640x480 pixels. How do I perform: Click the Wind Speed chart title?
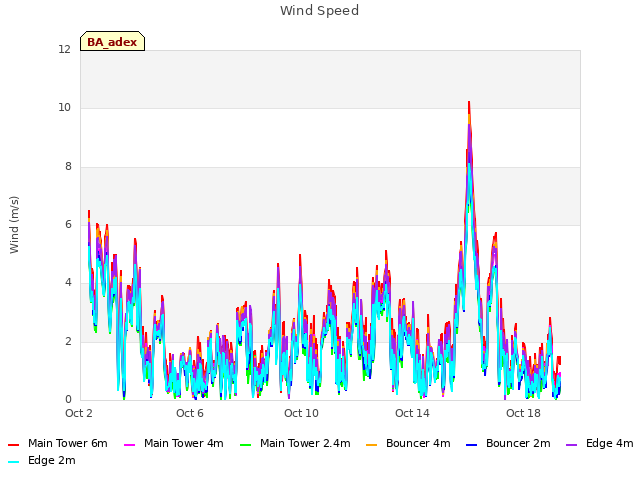pyautogui.click(x=319, y=11)
